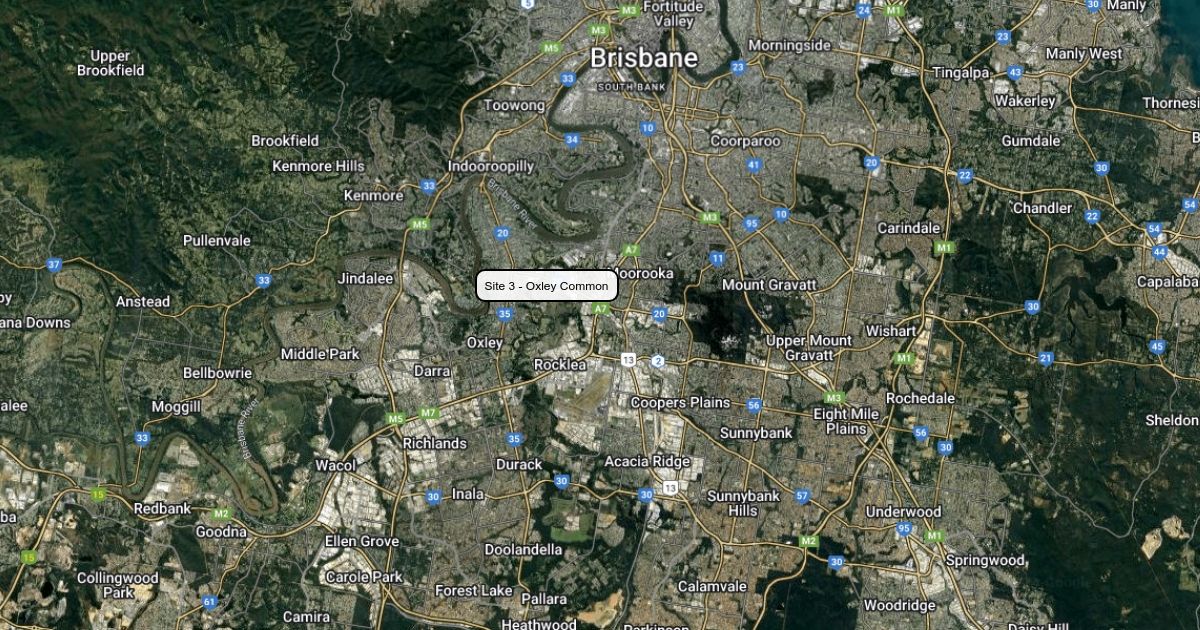This screenshot has width=1200, height=630.
Task: Click the route 43 shield near Wakerley
Action: point(1015,72)
